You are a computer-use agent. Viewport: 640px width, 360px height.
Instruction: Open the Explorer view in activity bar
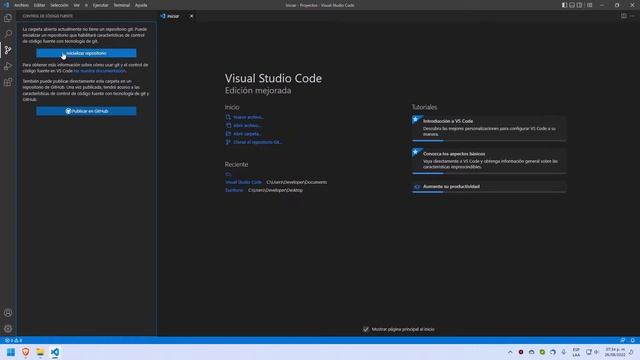point(8,18)
